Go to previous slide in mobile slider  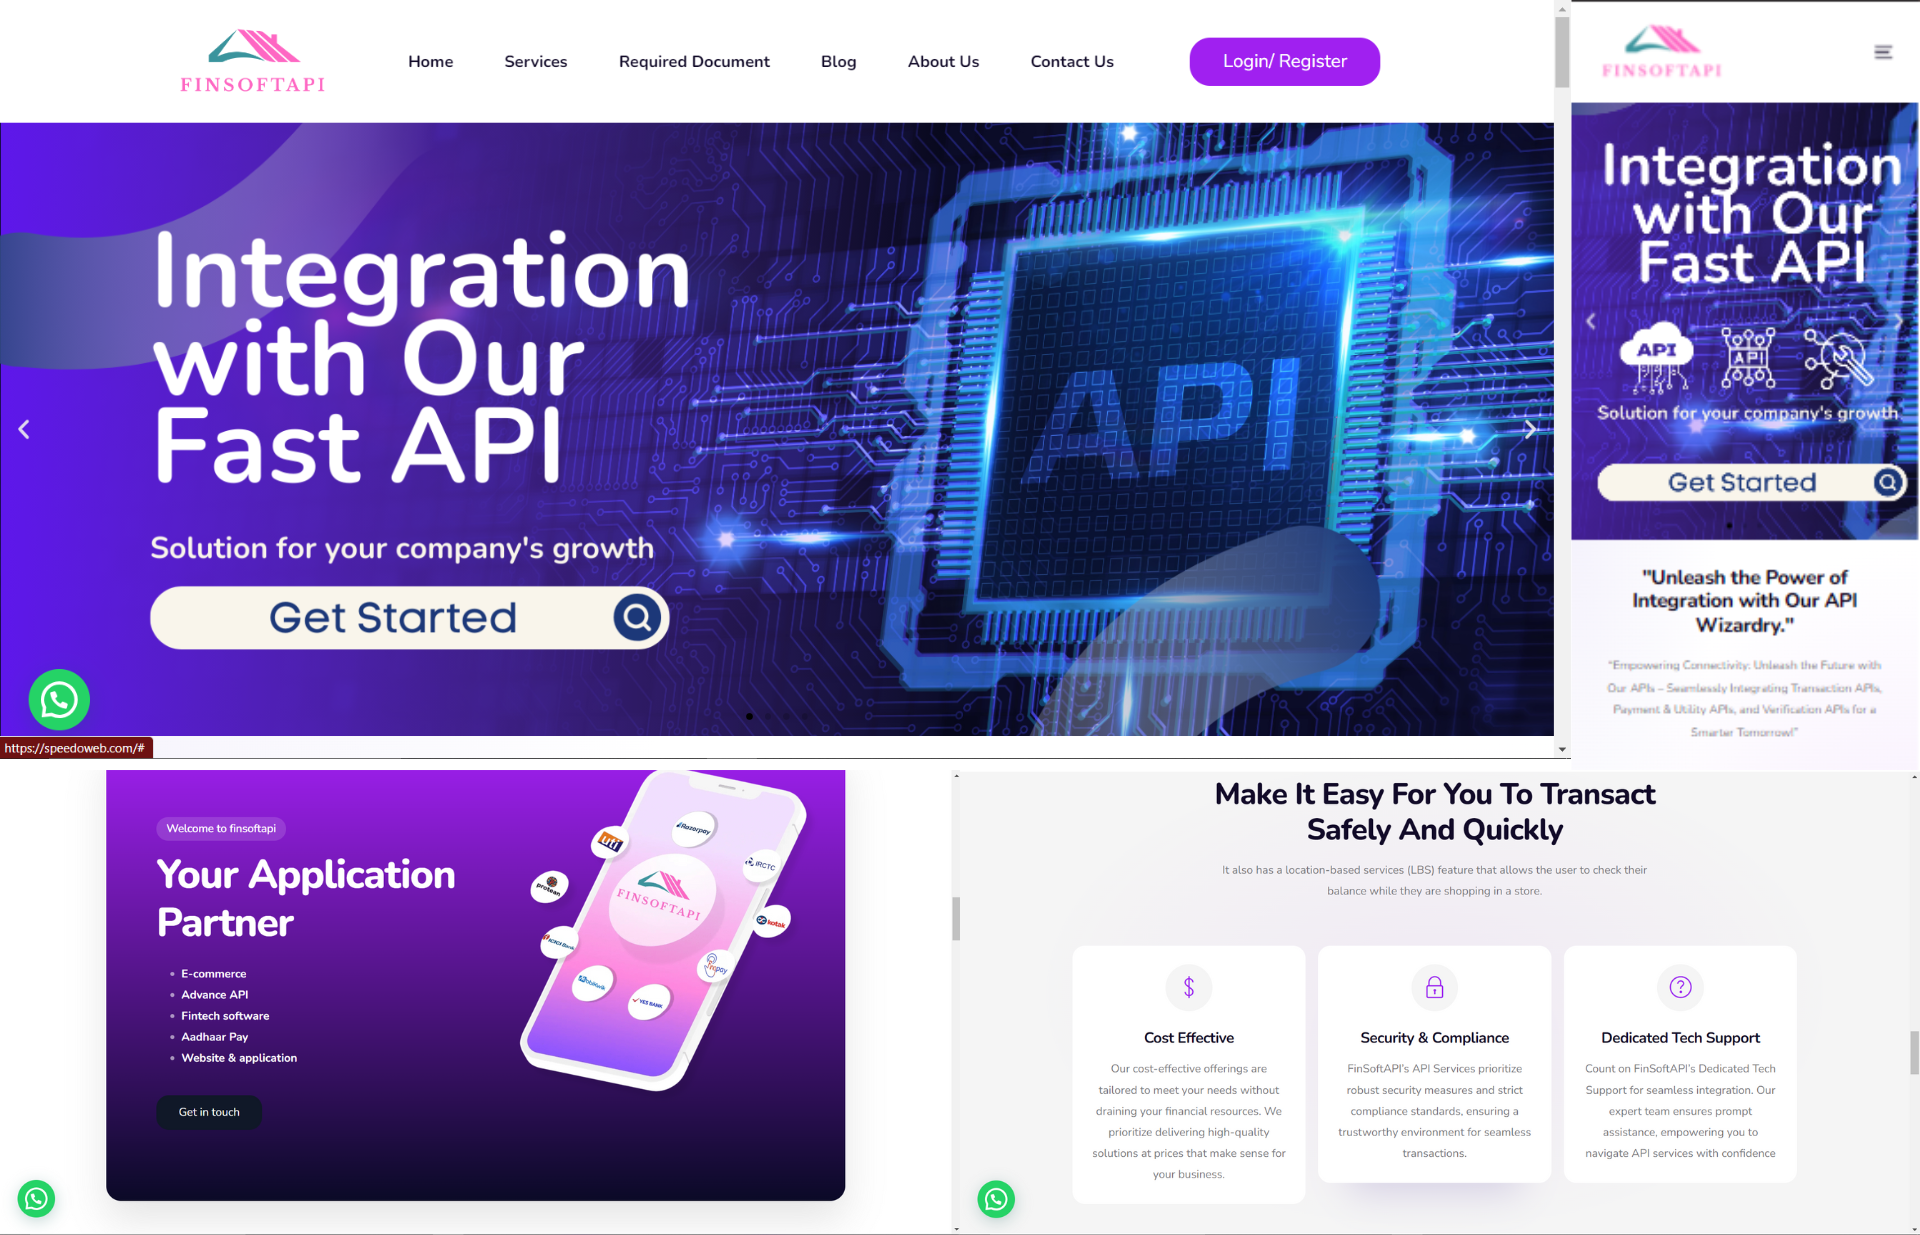pyautogui.click(x=1591, y=321)
